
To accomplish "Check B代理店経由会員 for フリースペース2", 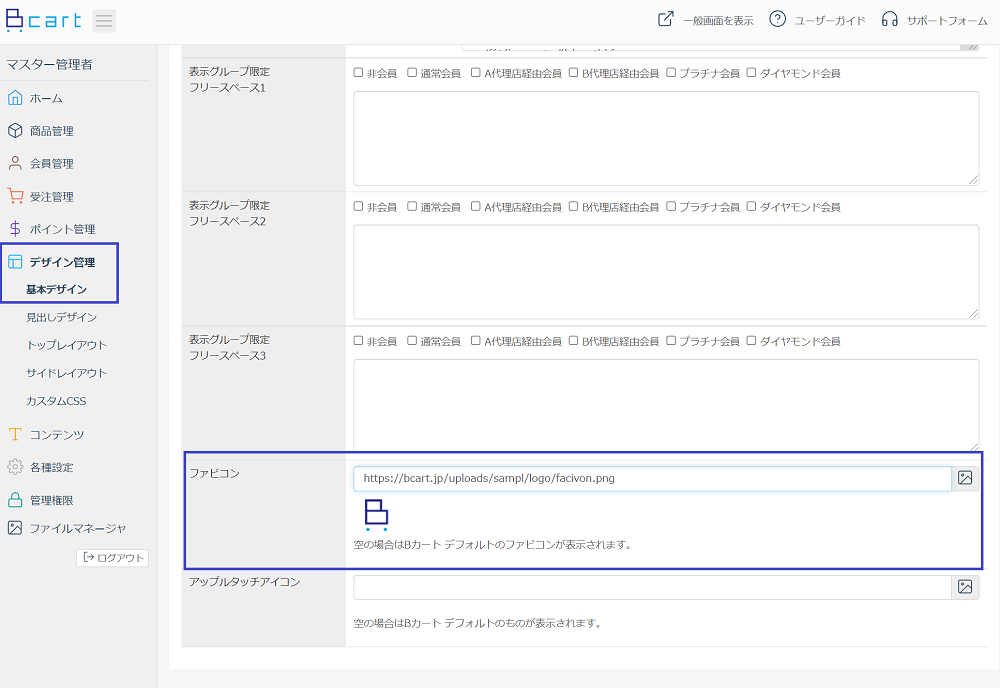I will [x=573, y=207].
